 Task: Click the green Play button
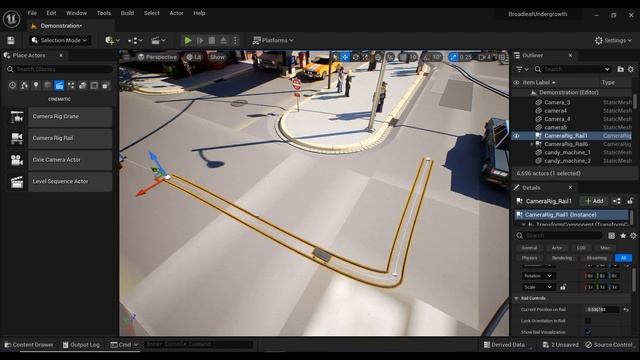tap(188, 40)
